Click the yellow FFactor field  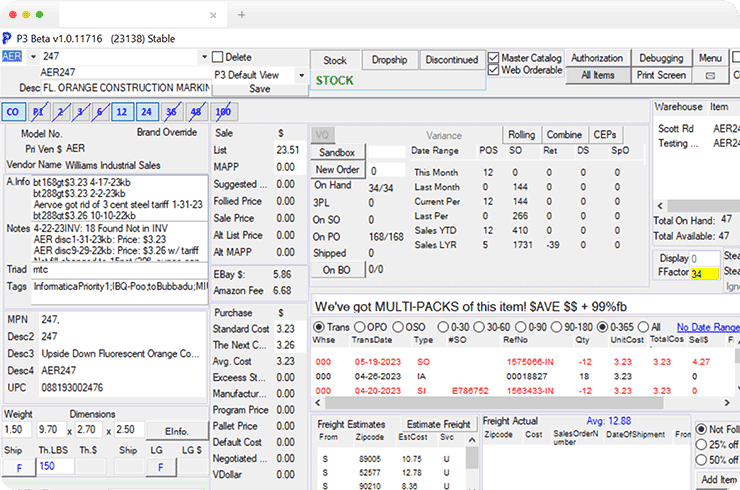(x=704, y=274)
